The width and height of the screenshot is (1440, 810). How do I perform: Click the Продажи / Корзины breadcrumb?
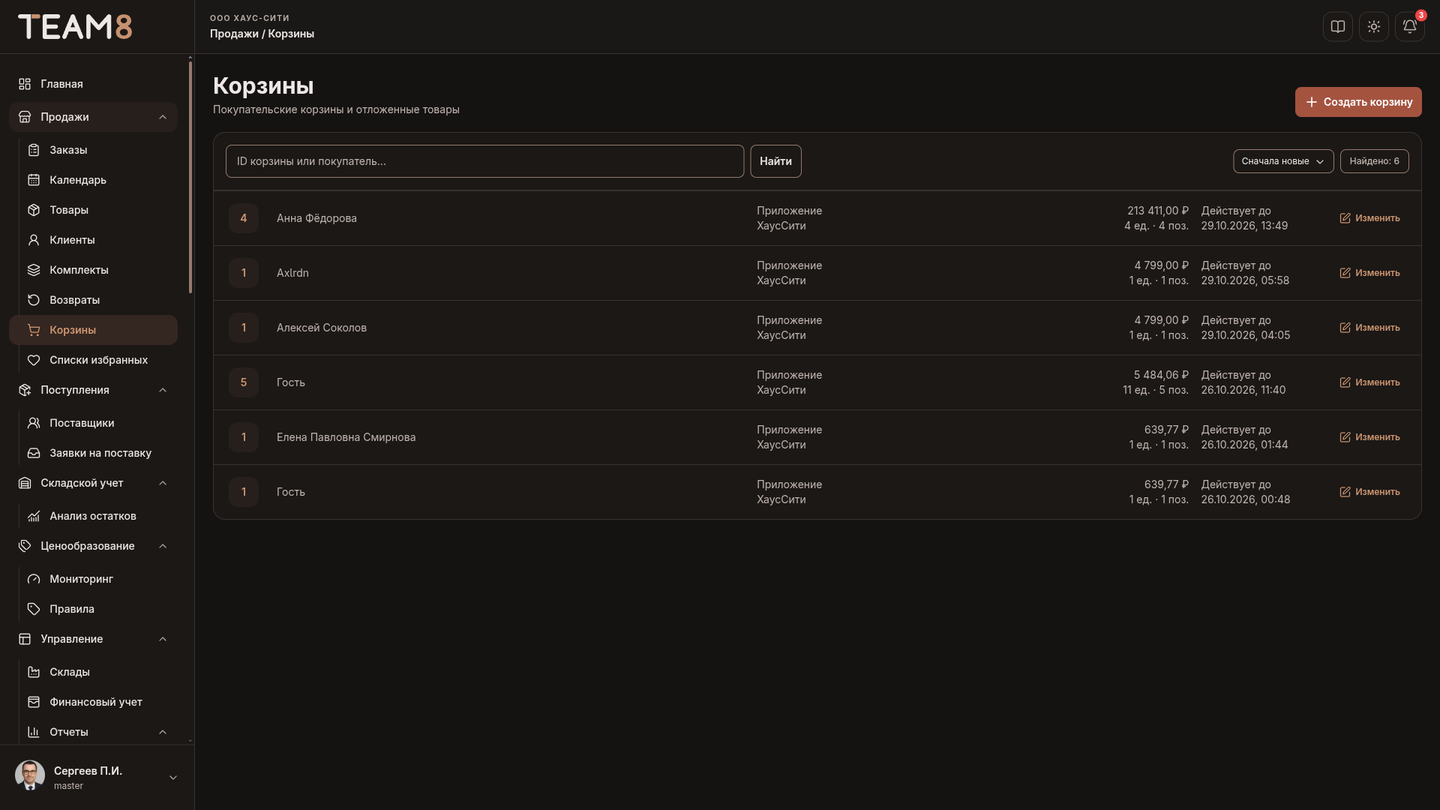point(262,34)
